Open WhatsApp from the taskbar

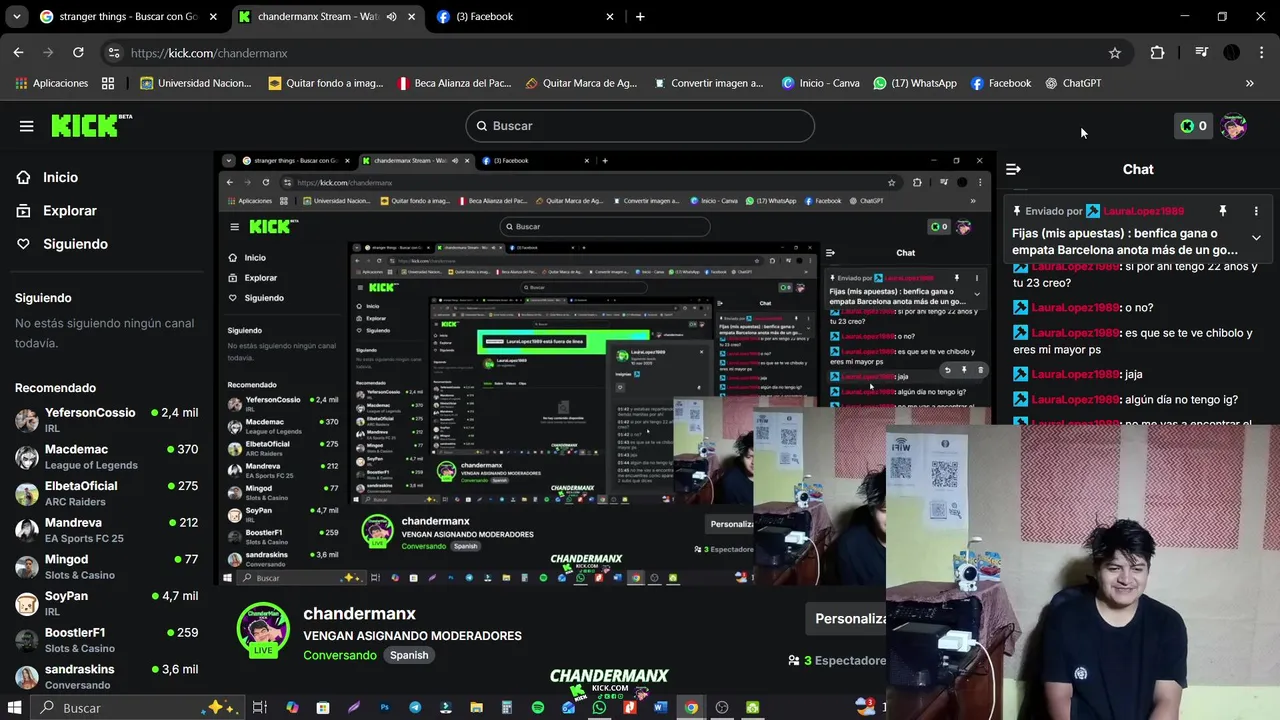point(599,707)
